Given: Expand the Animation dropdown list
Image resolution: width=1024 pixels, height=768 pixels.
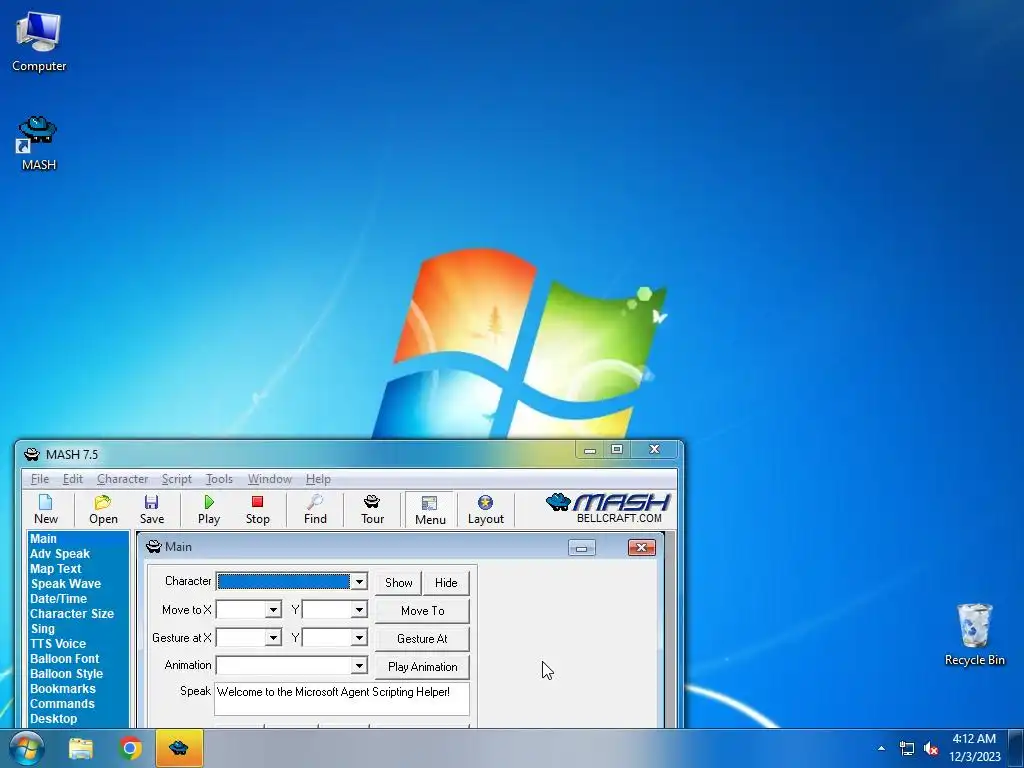Looking at the screenshot, I should (359, 665).
